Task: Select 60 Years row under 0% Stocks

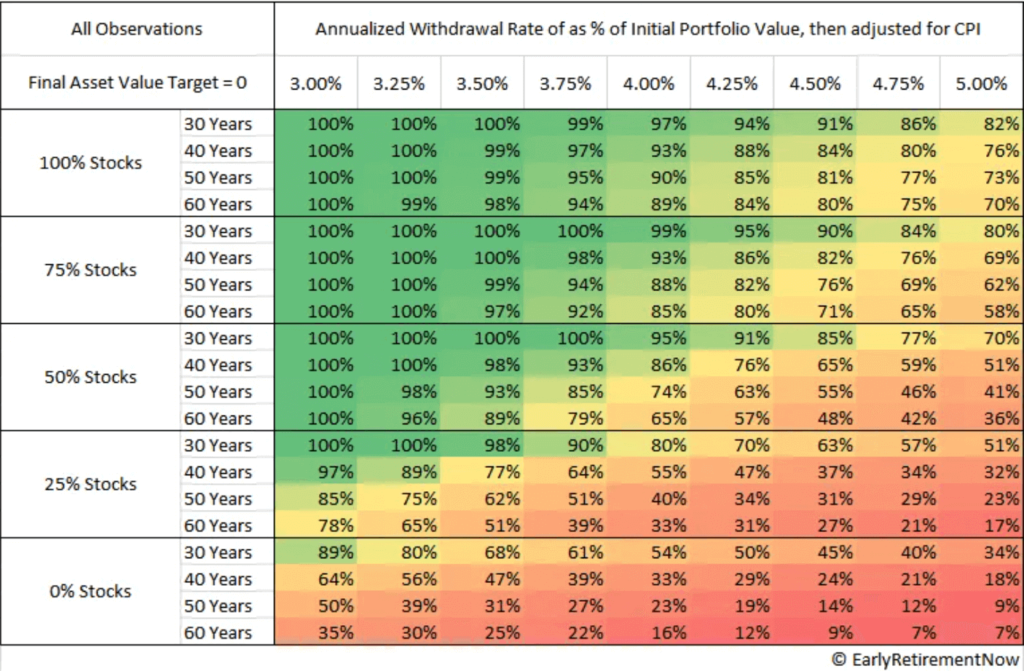Action: (217, 632)
